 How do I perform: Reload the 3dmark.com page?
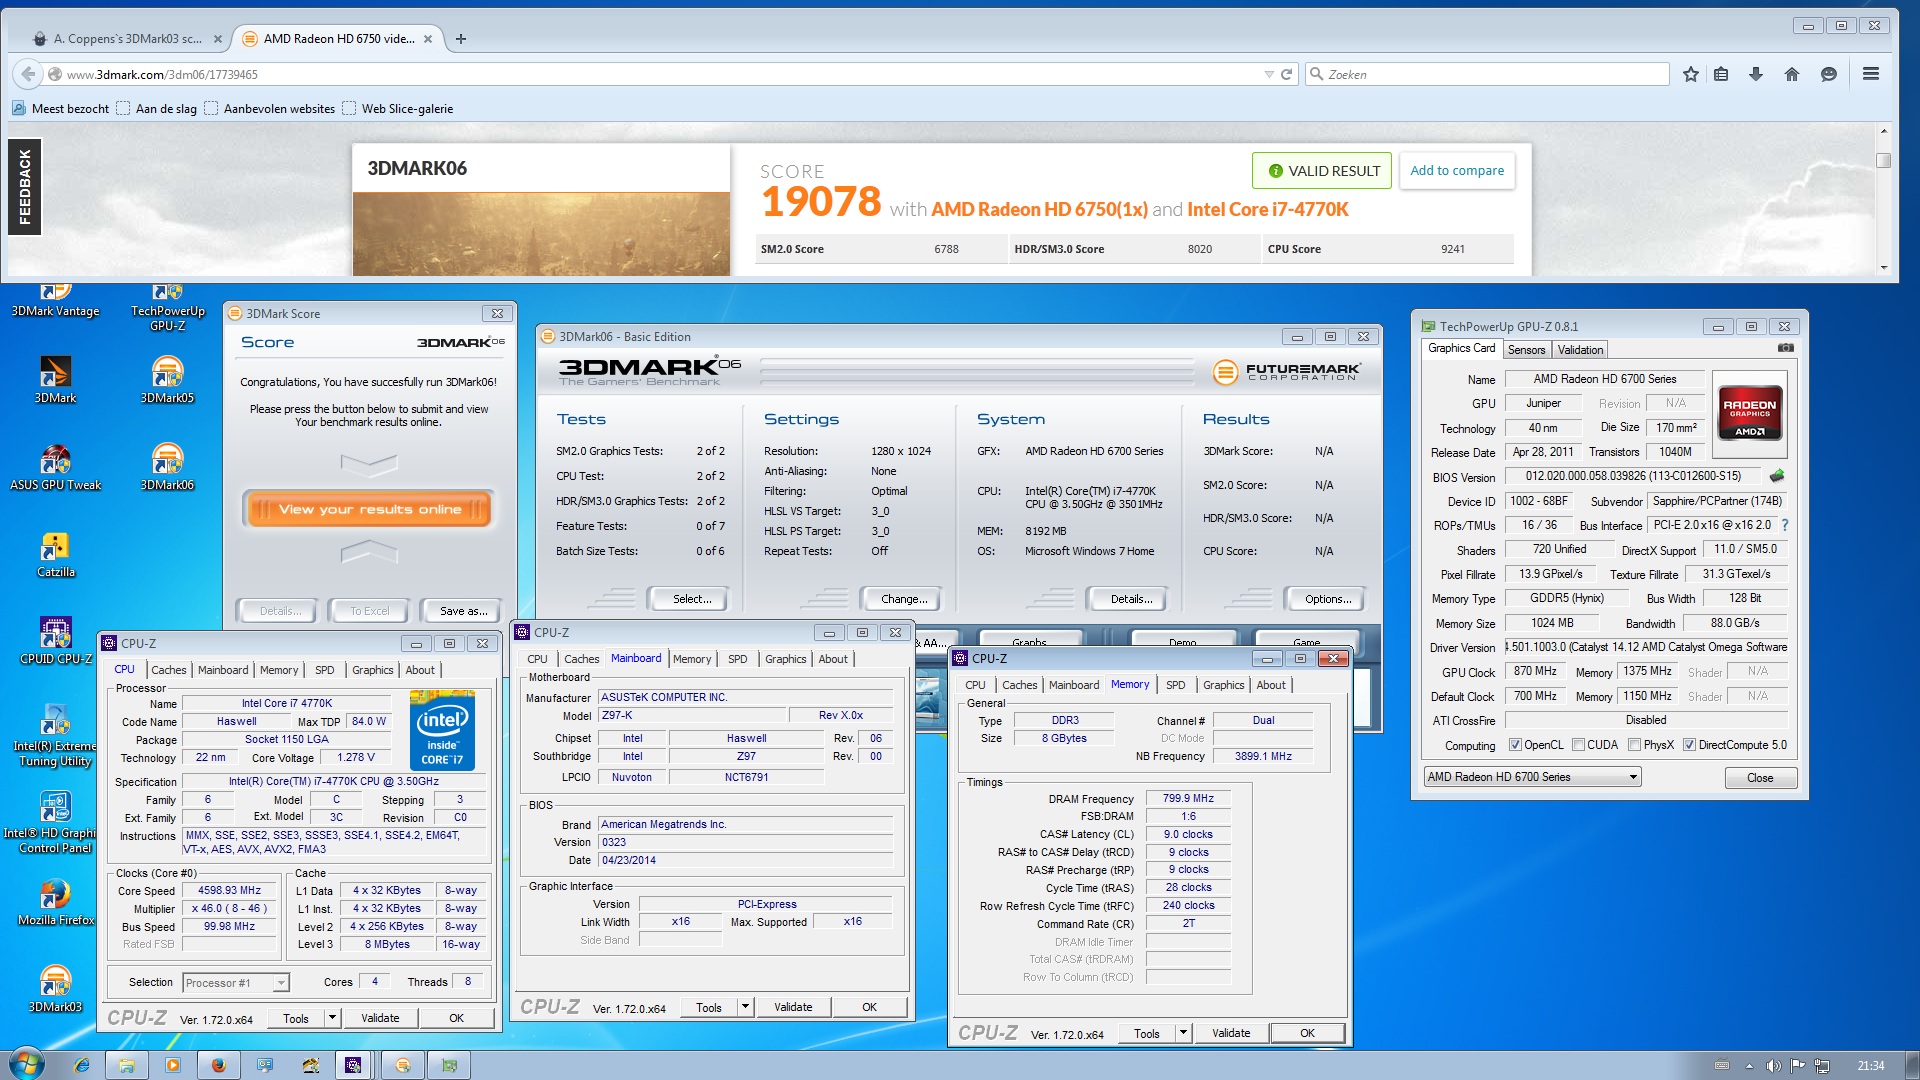click(x=1287, y=74)
